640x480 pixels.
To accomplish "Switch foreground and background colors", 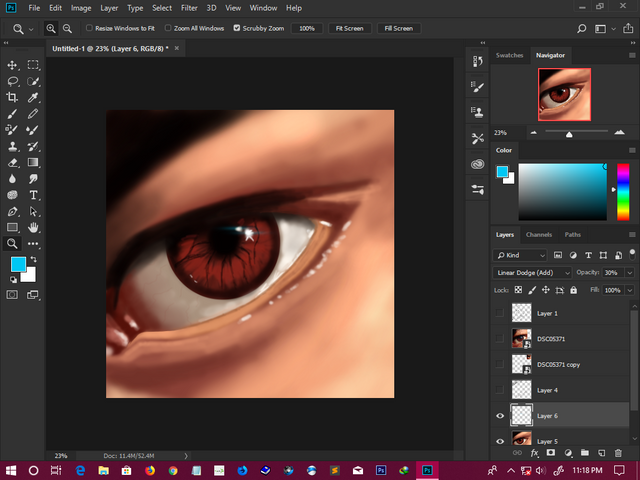I will pyautogui.click(x=34, y=259).
